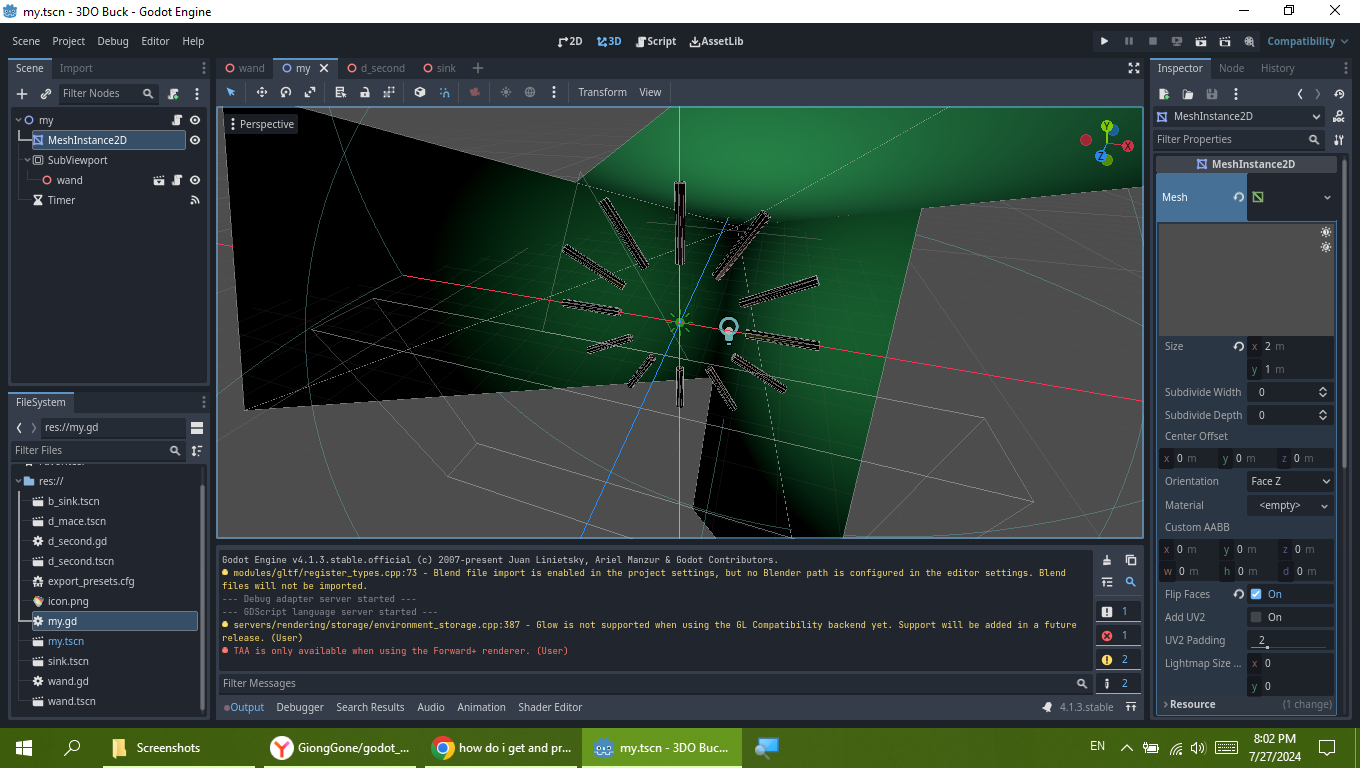Toggle visibility of MeshInstance2D node
The height and width of the screenshot is (768, 1360).
(x=195, y=140)
